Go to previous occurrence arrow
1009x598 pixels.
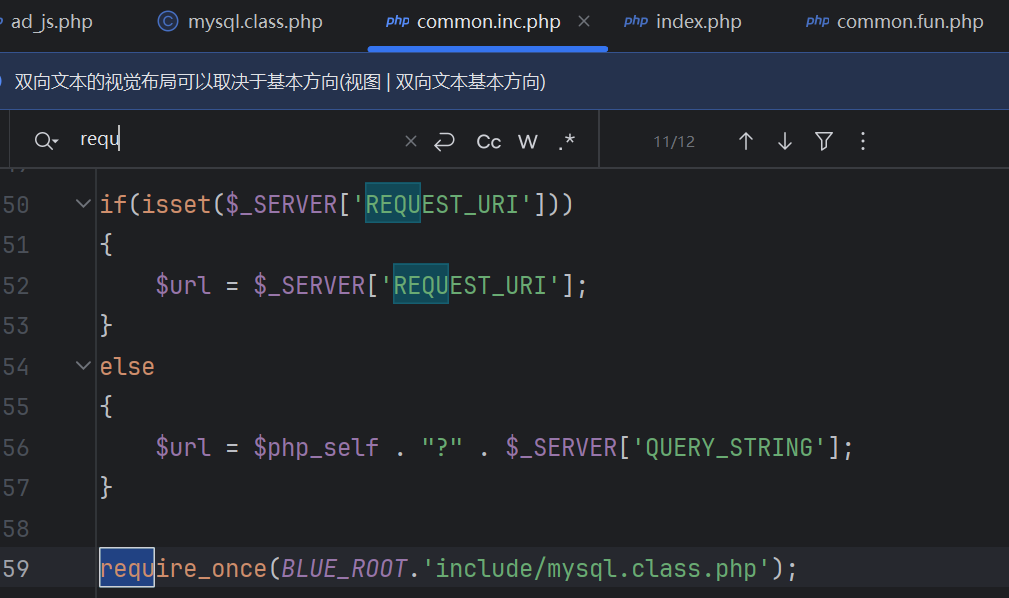click(x=745, y=141)
